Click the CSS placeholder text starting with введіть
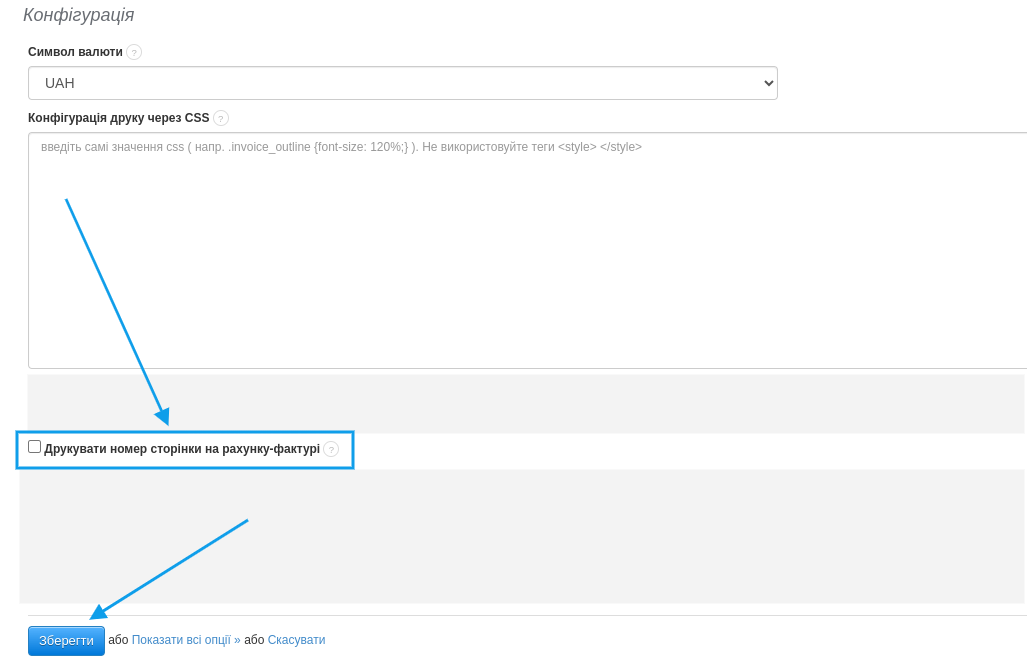Viewport: 1027px width, 669px height. [x=340, y=147]
